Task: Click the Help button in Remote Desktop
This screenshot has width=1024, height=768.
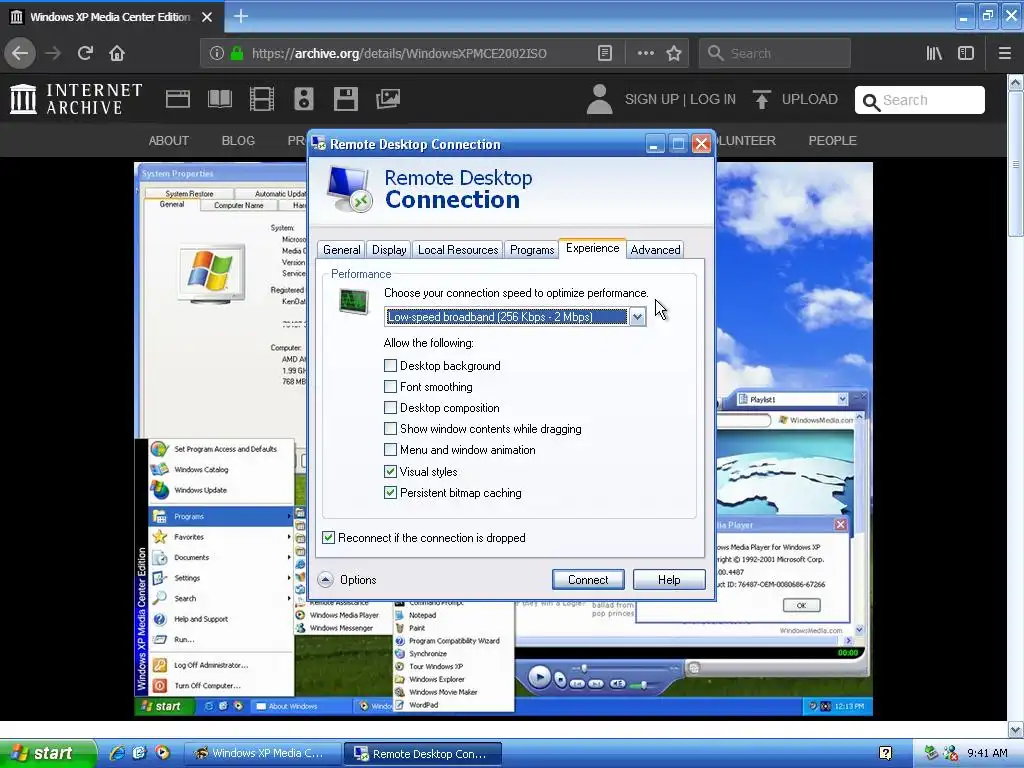Action: tap(669, 579)
